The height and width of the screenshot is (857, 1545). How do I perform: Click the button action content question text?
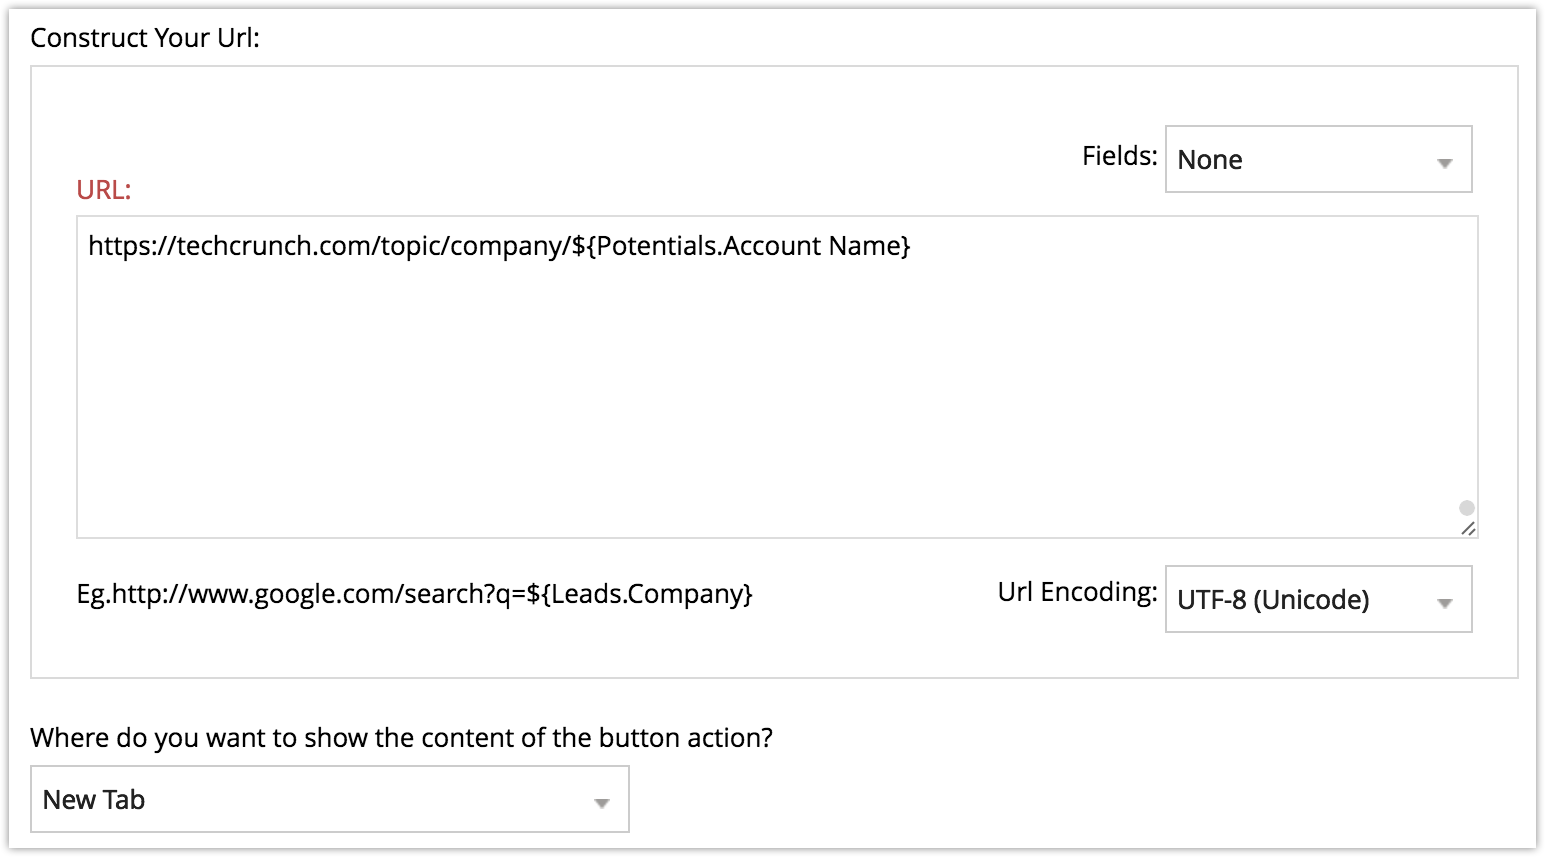tap(401, 738)
